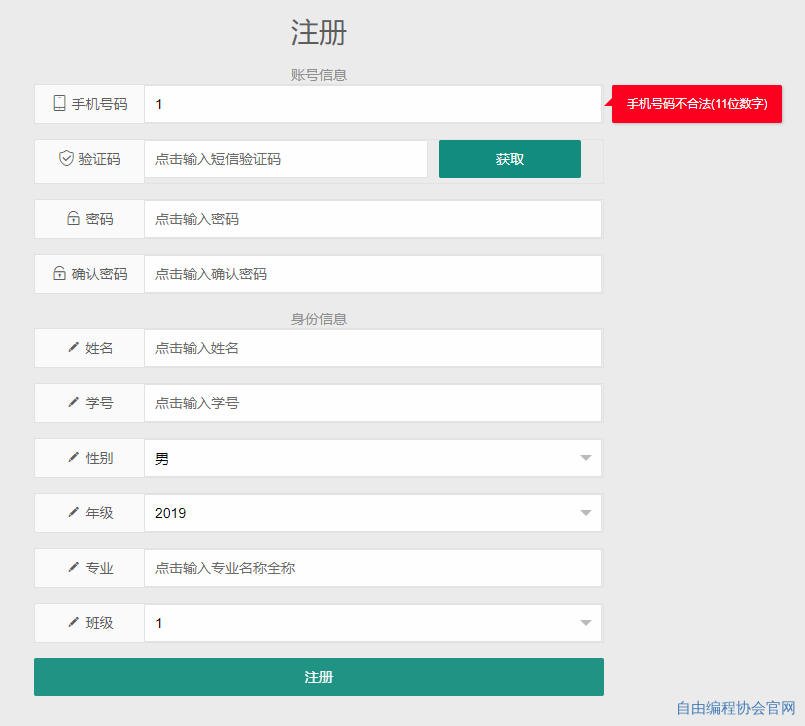Focus the 点击输入密码 password field
Image resolution: width=805 pixels, height=726 pixels.
[373, 219]
